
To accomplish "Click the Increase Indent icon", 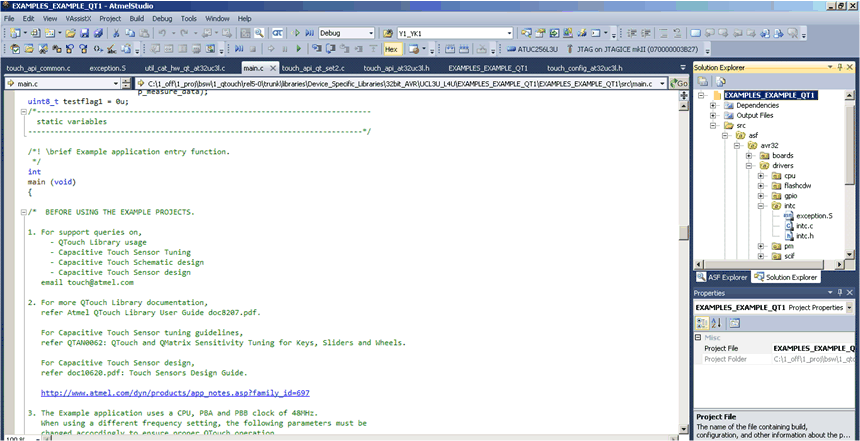I will (646, 33).
